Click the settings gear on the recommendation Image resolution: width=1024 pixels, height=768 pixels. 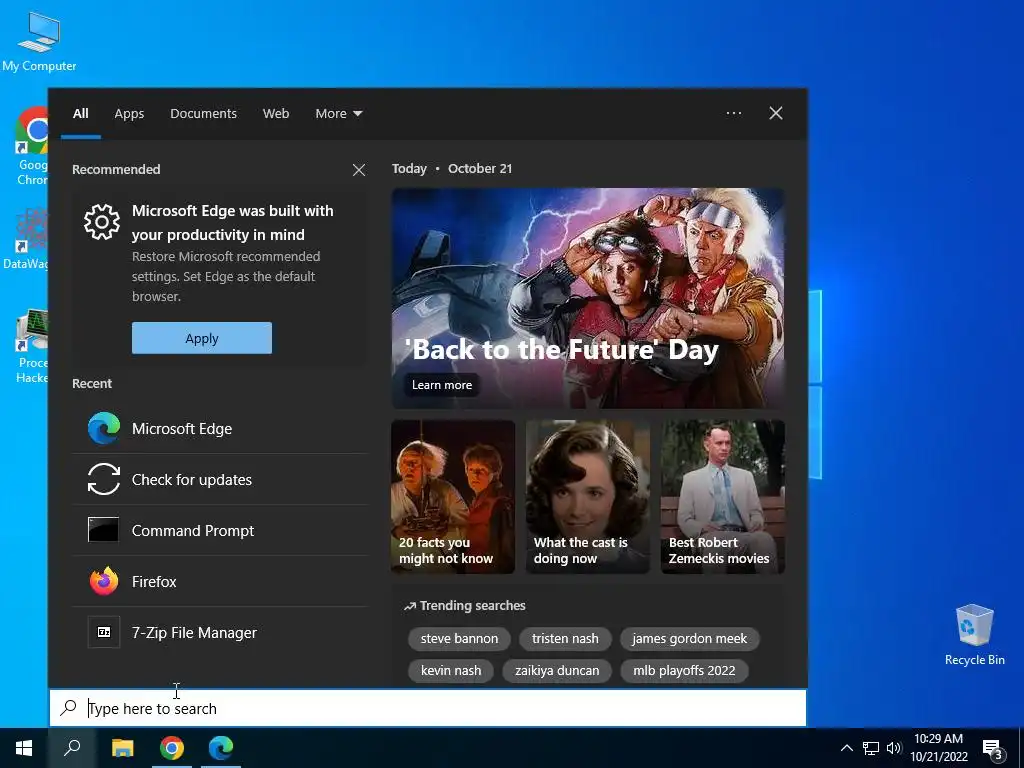tap(102, 222)
